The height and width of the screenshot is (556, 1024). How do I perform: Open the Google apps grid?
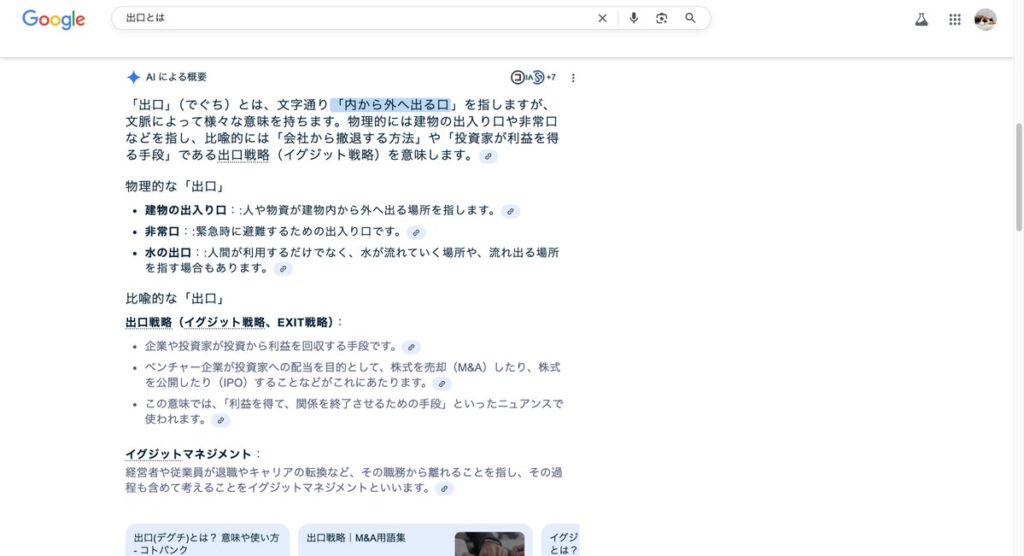pyautogui.click(x=954, y=19)
